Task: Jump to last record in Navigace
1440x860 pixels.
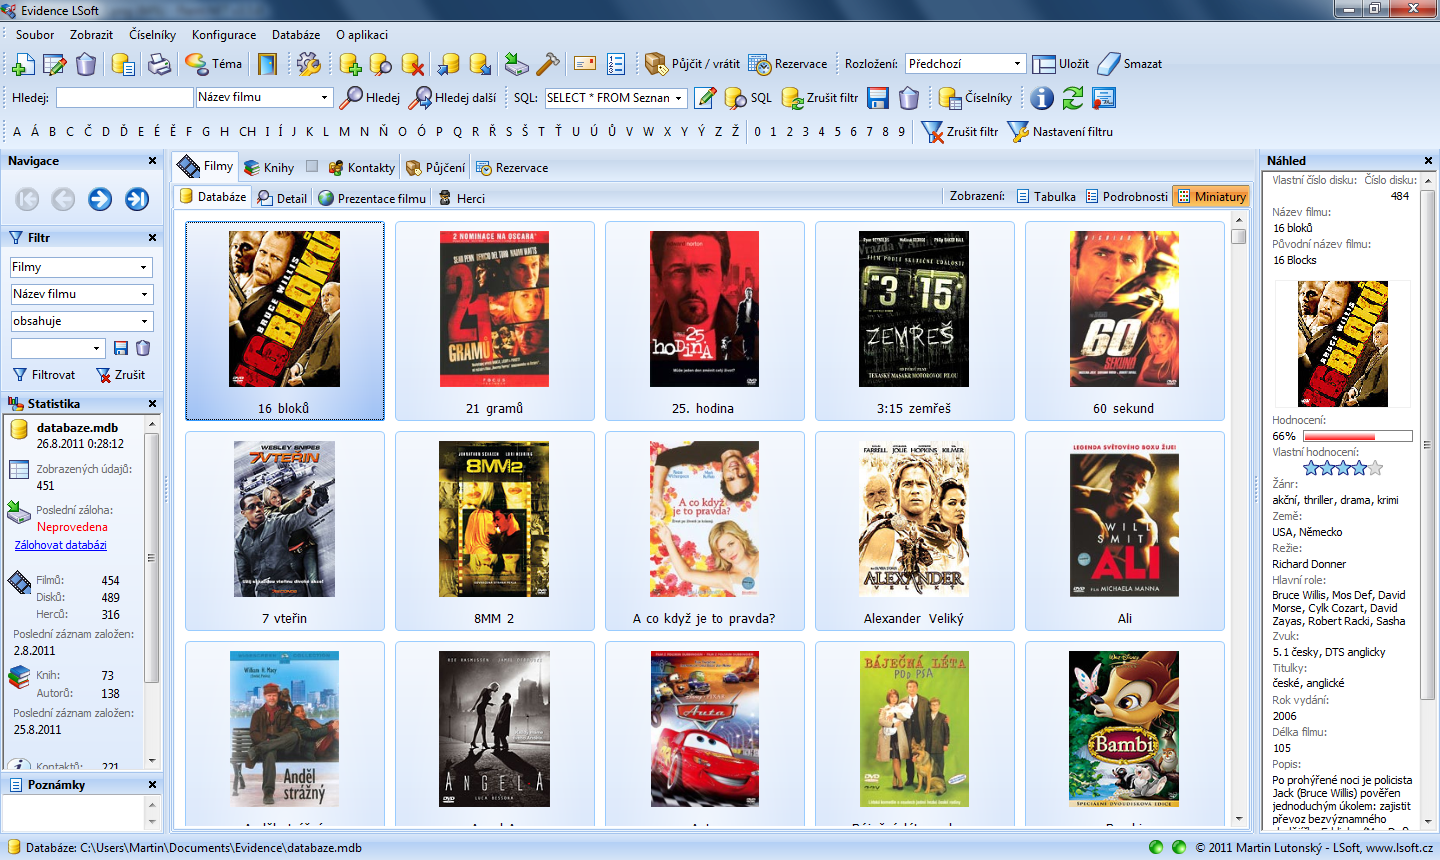Action: point(137,199)
